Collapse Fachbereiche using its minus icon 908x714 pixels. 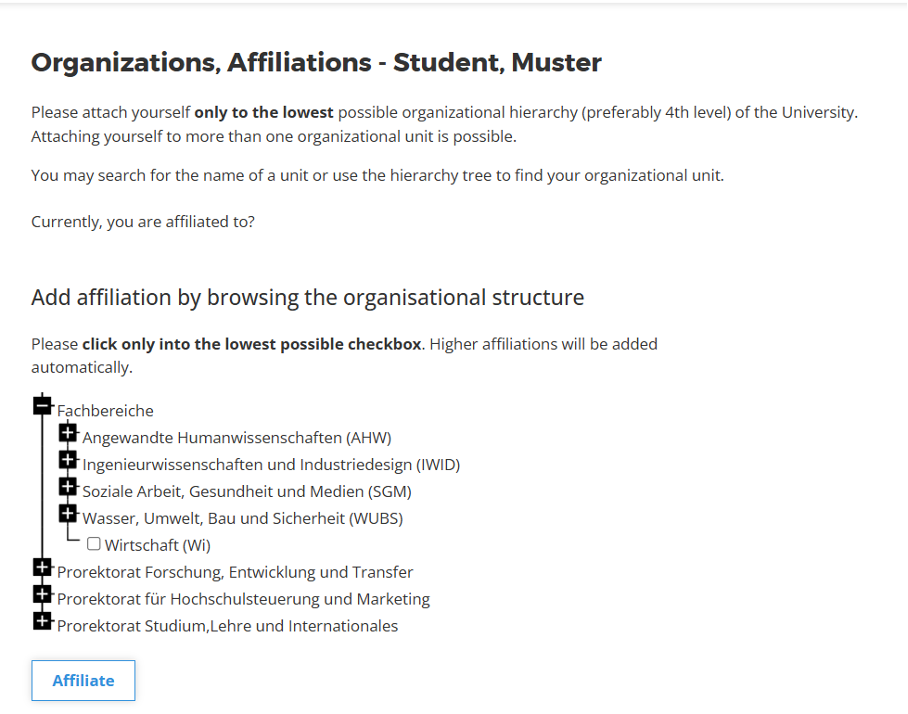(42, 405)
